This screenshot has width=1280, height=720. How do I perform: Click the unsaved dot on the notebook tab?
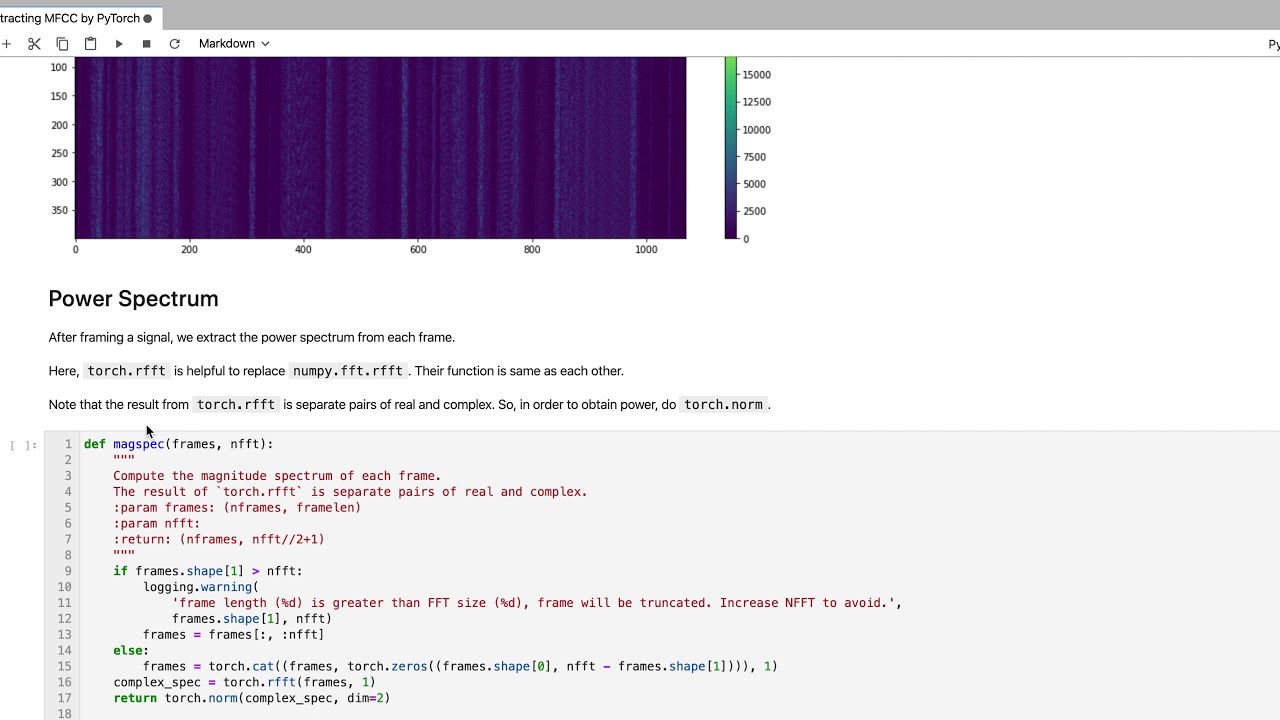coord(148,19)
